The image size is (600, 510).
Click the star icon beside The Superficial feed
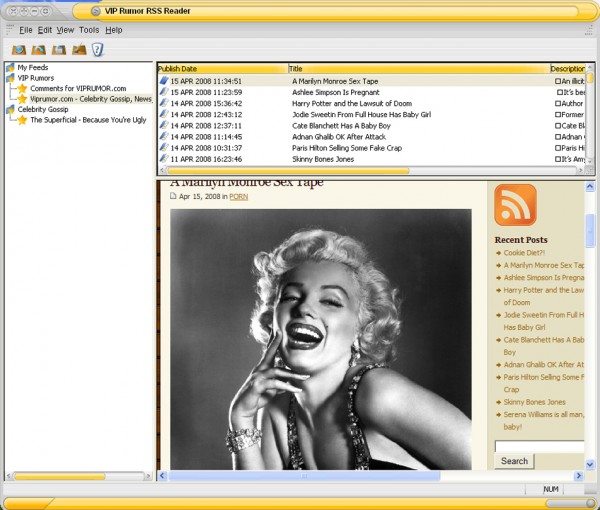point(22,120)
